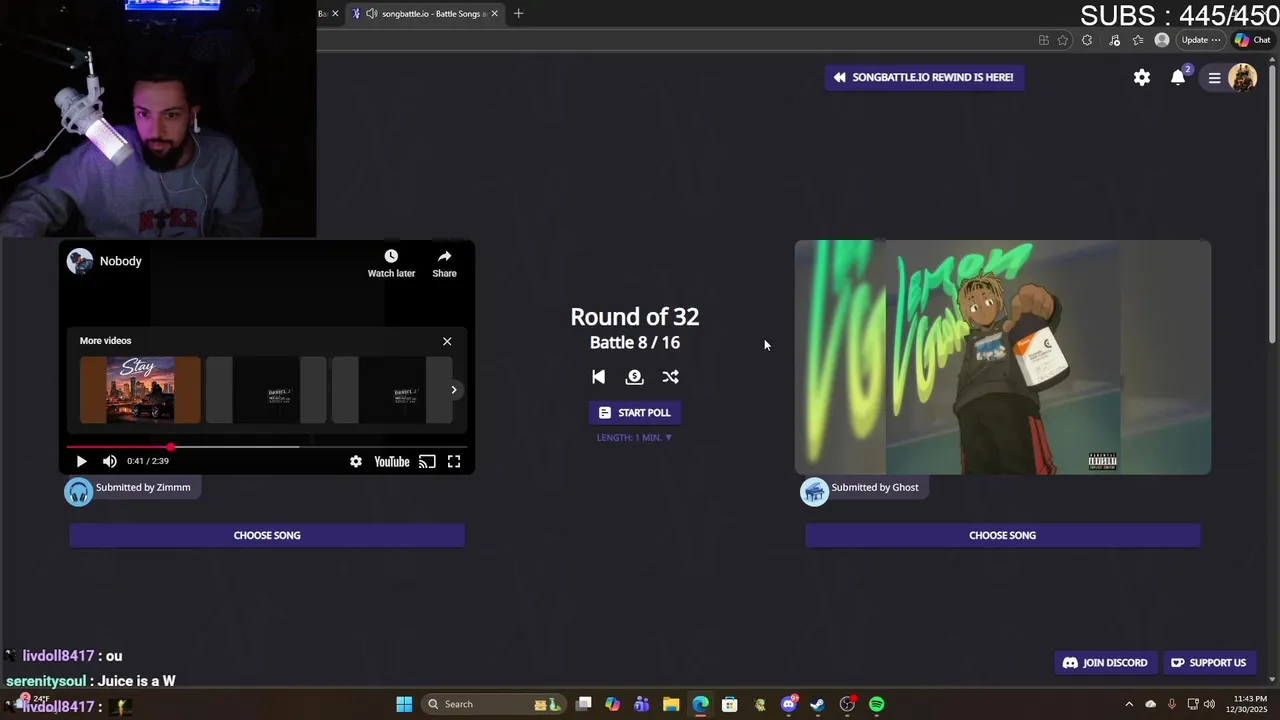Expand poll length dropdown

tap(634, 437)
